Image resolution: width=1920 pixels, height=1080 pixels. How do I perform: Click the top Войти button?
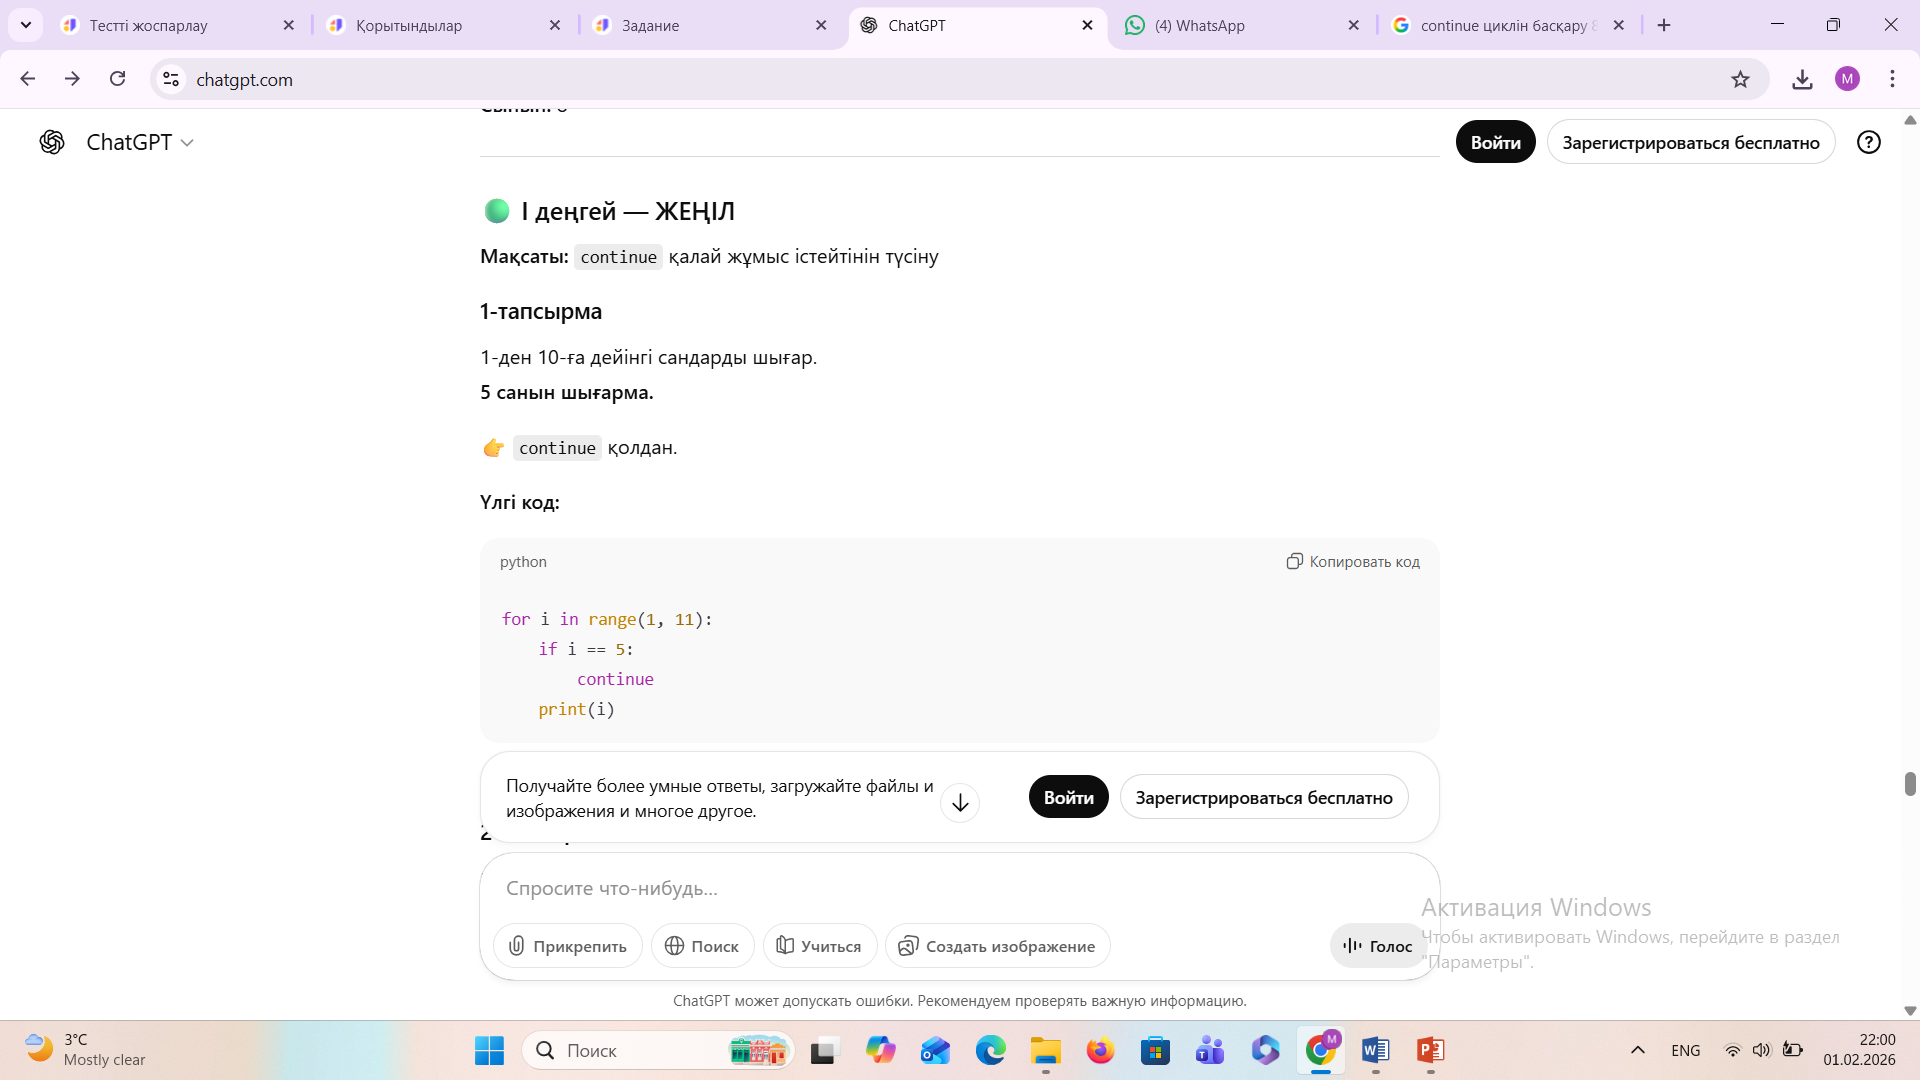click(x=1495, y=142)
